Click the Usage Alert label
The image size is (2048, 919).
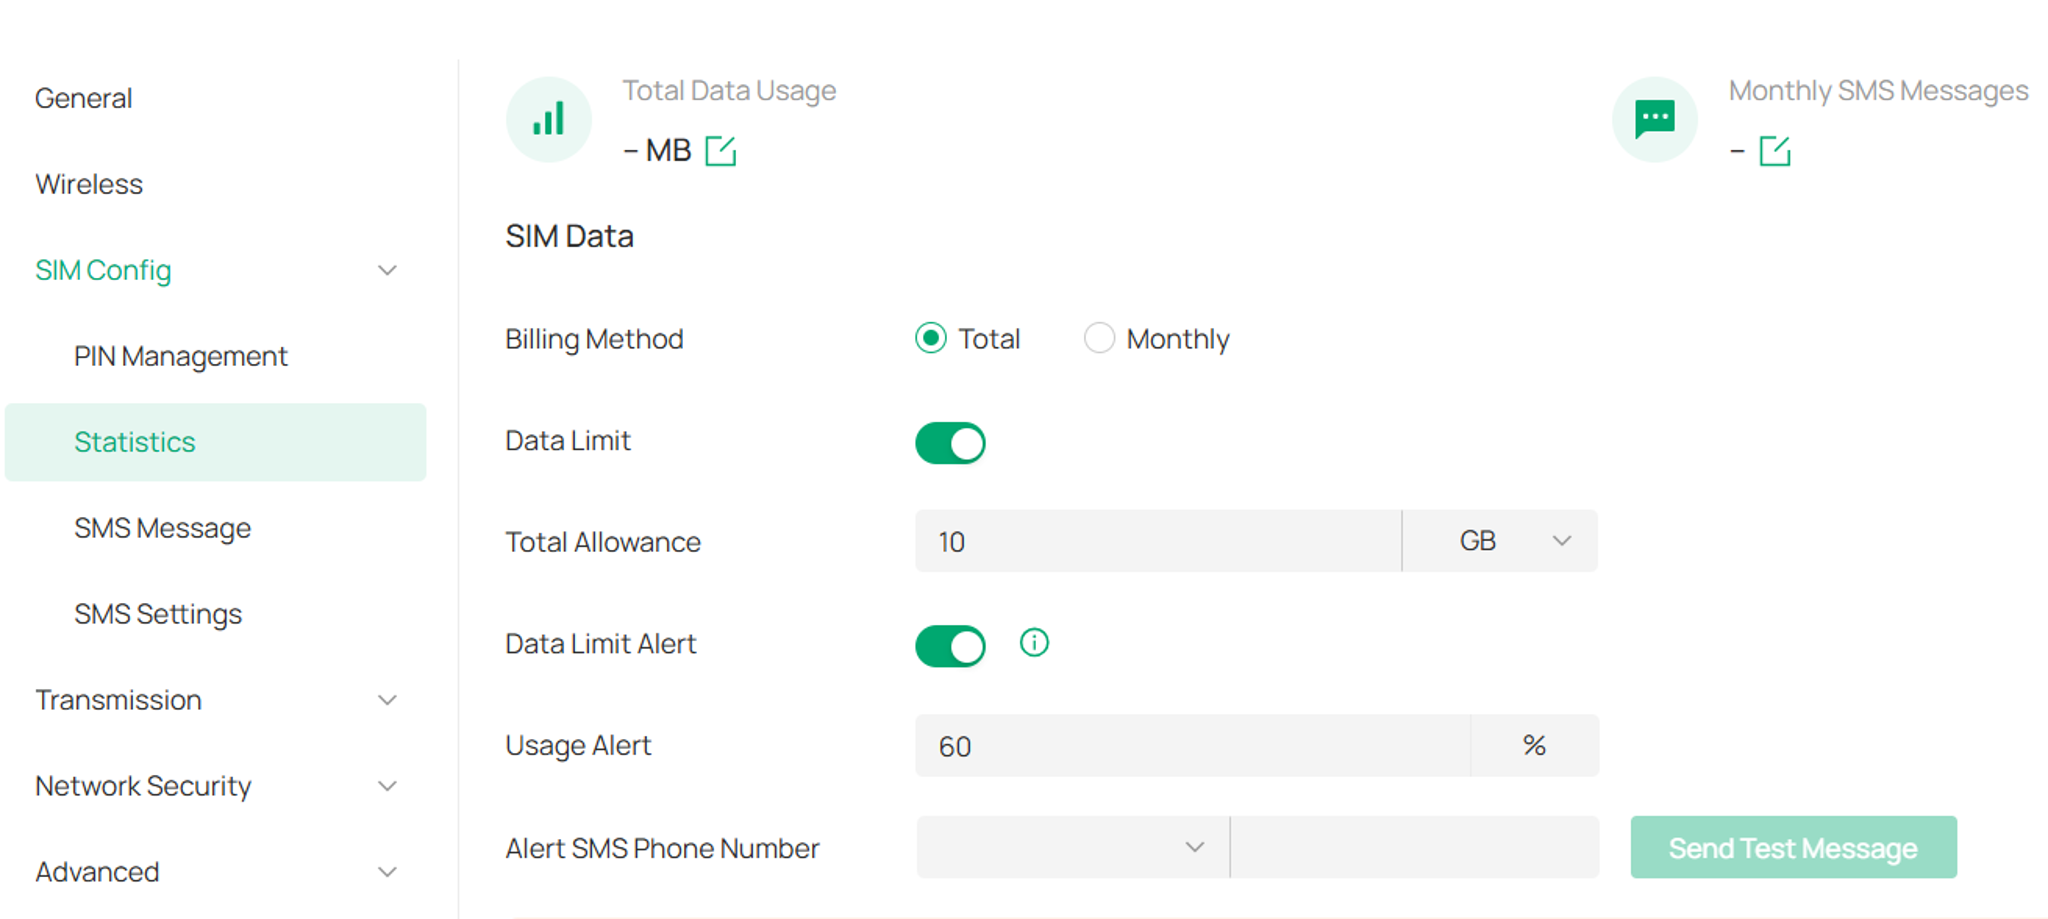click(x=578, y=745)
